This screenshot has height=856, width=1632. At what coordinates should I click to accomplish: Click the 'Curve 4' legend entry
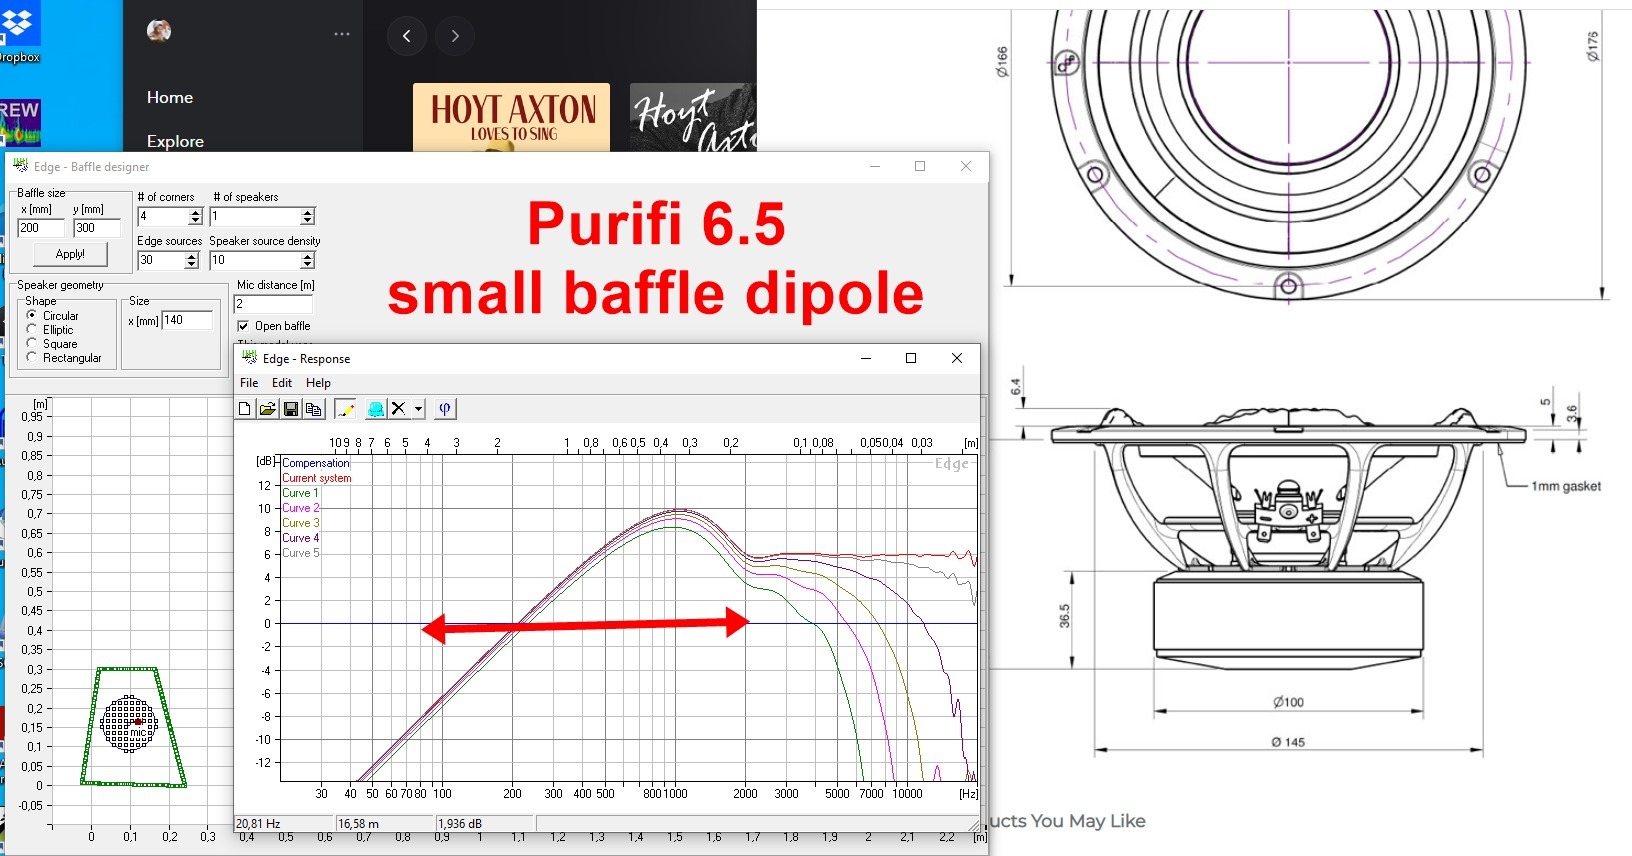300,538
